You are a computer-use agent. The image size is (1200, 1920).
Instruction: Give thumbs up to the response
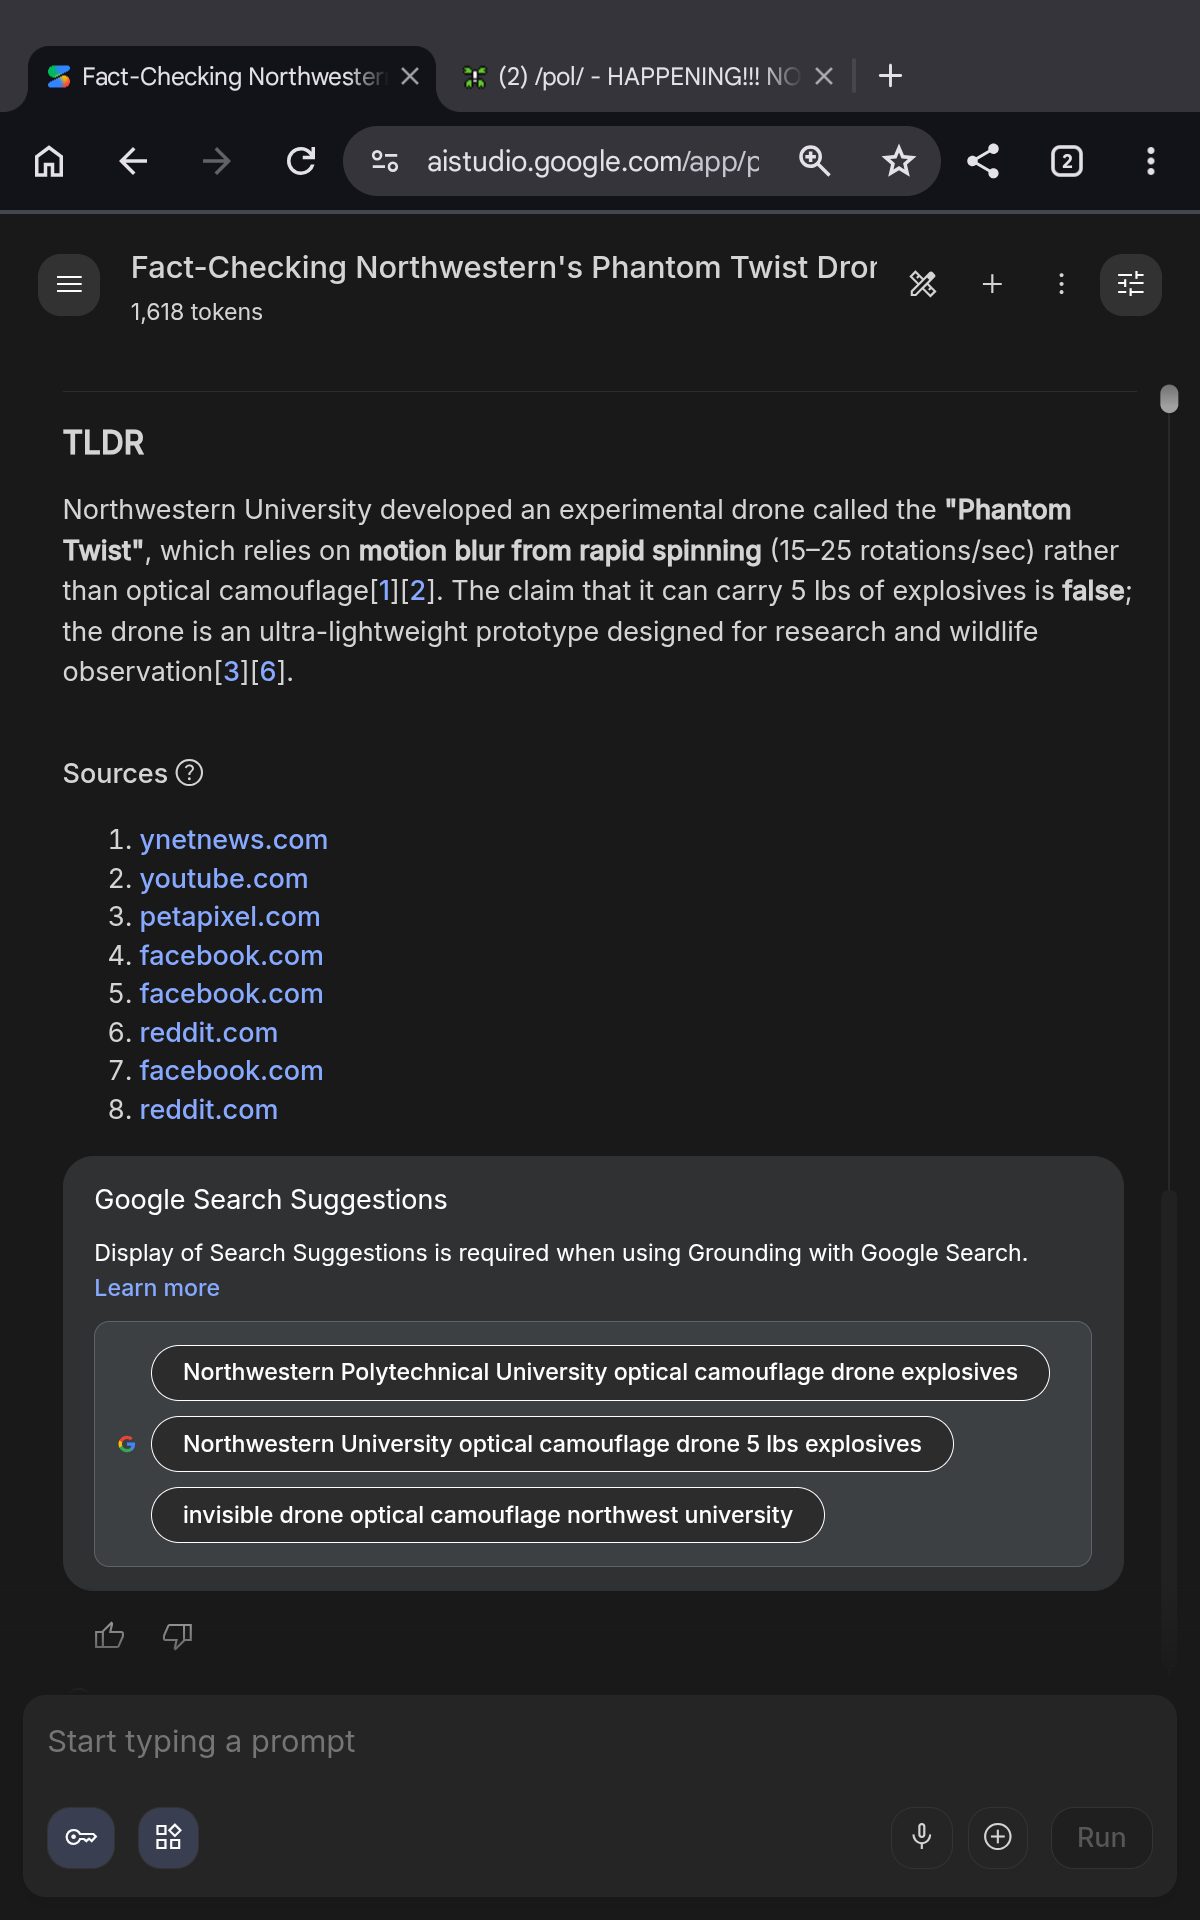click(109, 1636)
